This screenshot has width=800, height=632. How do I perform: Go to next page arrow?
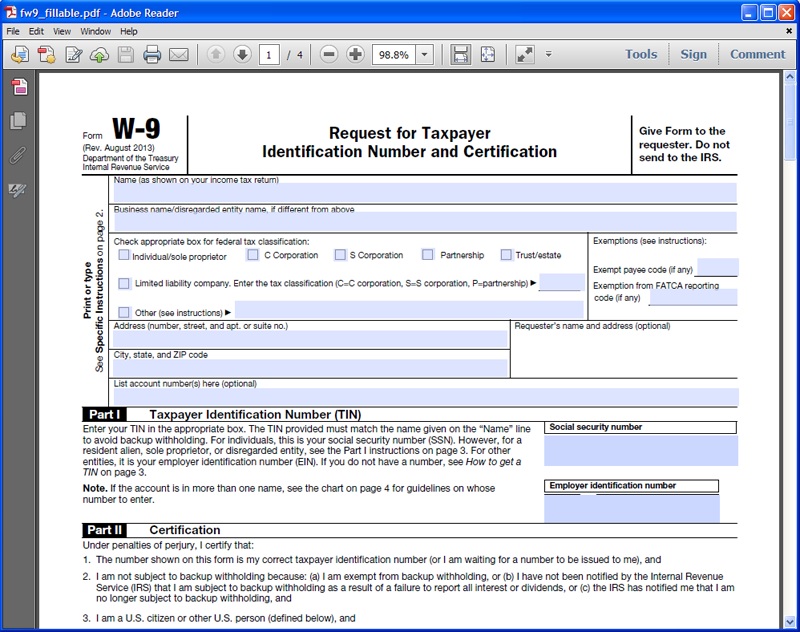[x=242, y=55]
